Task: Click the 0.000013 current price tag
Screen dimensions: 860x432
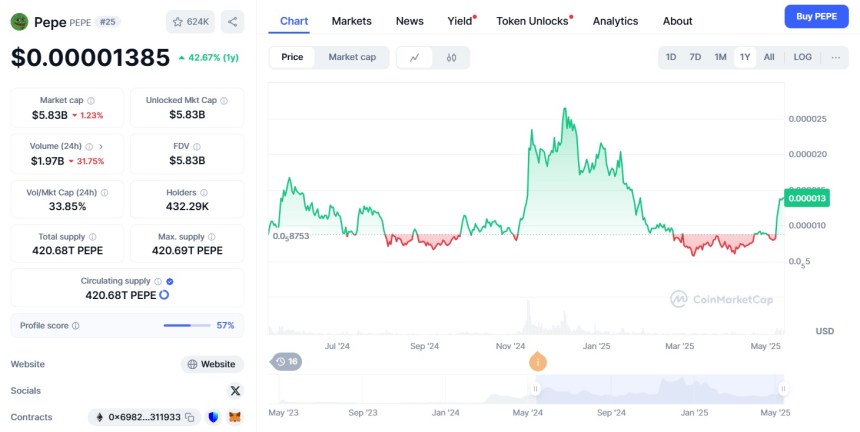Action: coord(807,198)
